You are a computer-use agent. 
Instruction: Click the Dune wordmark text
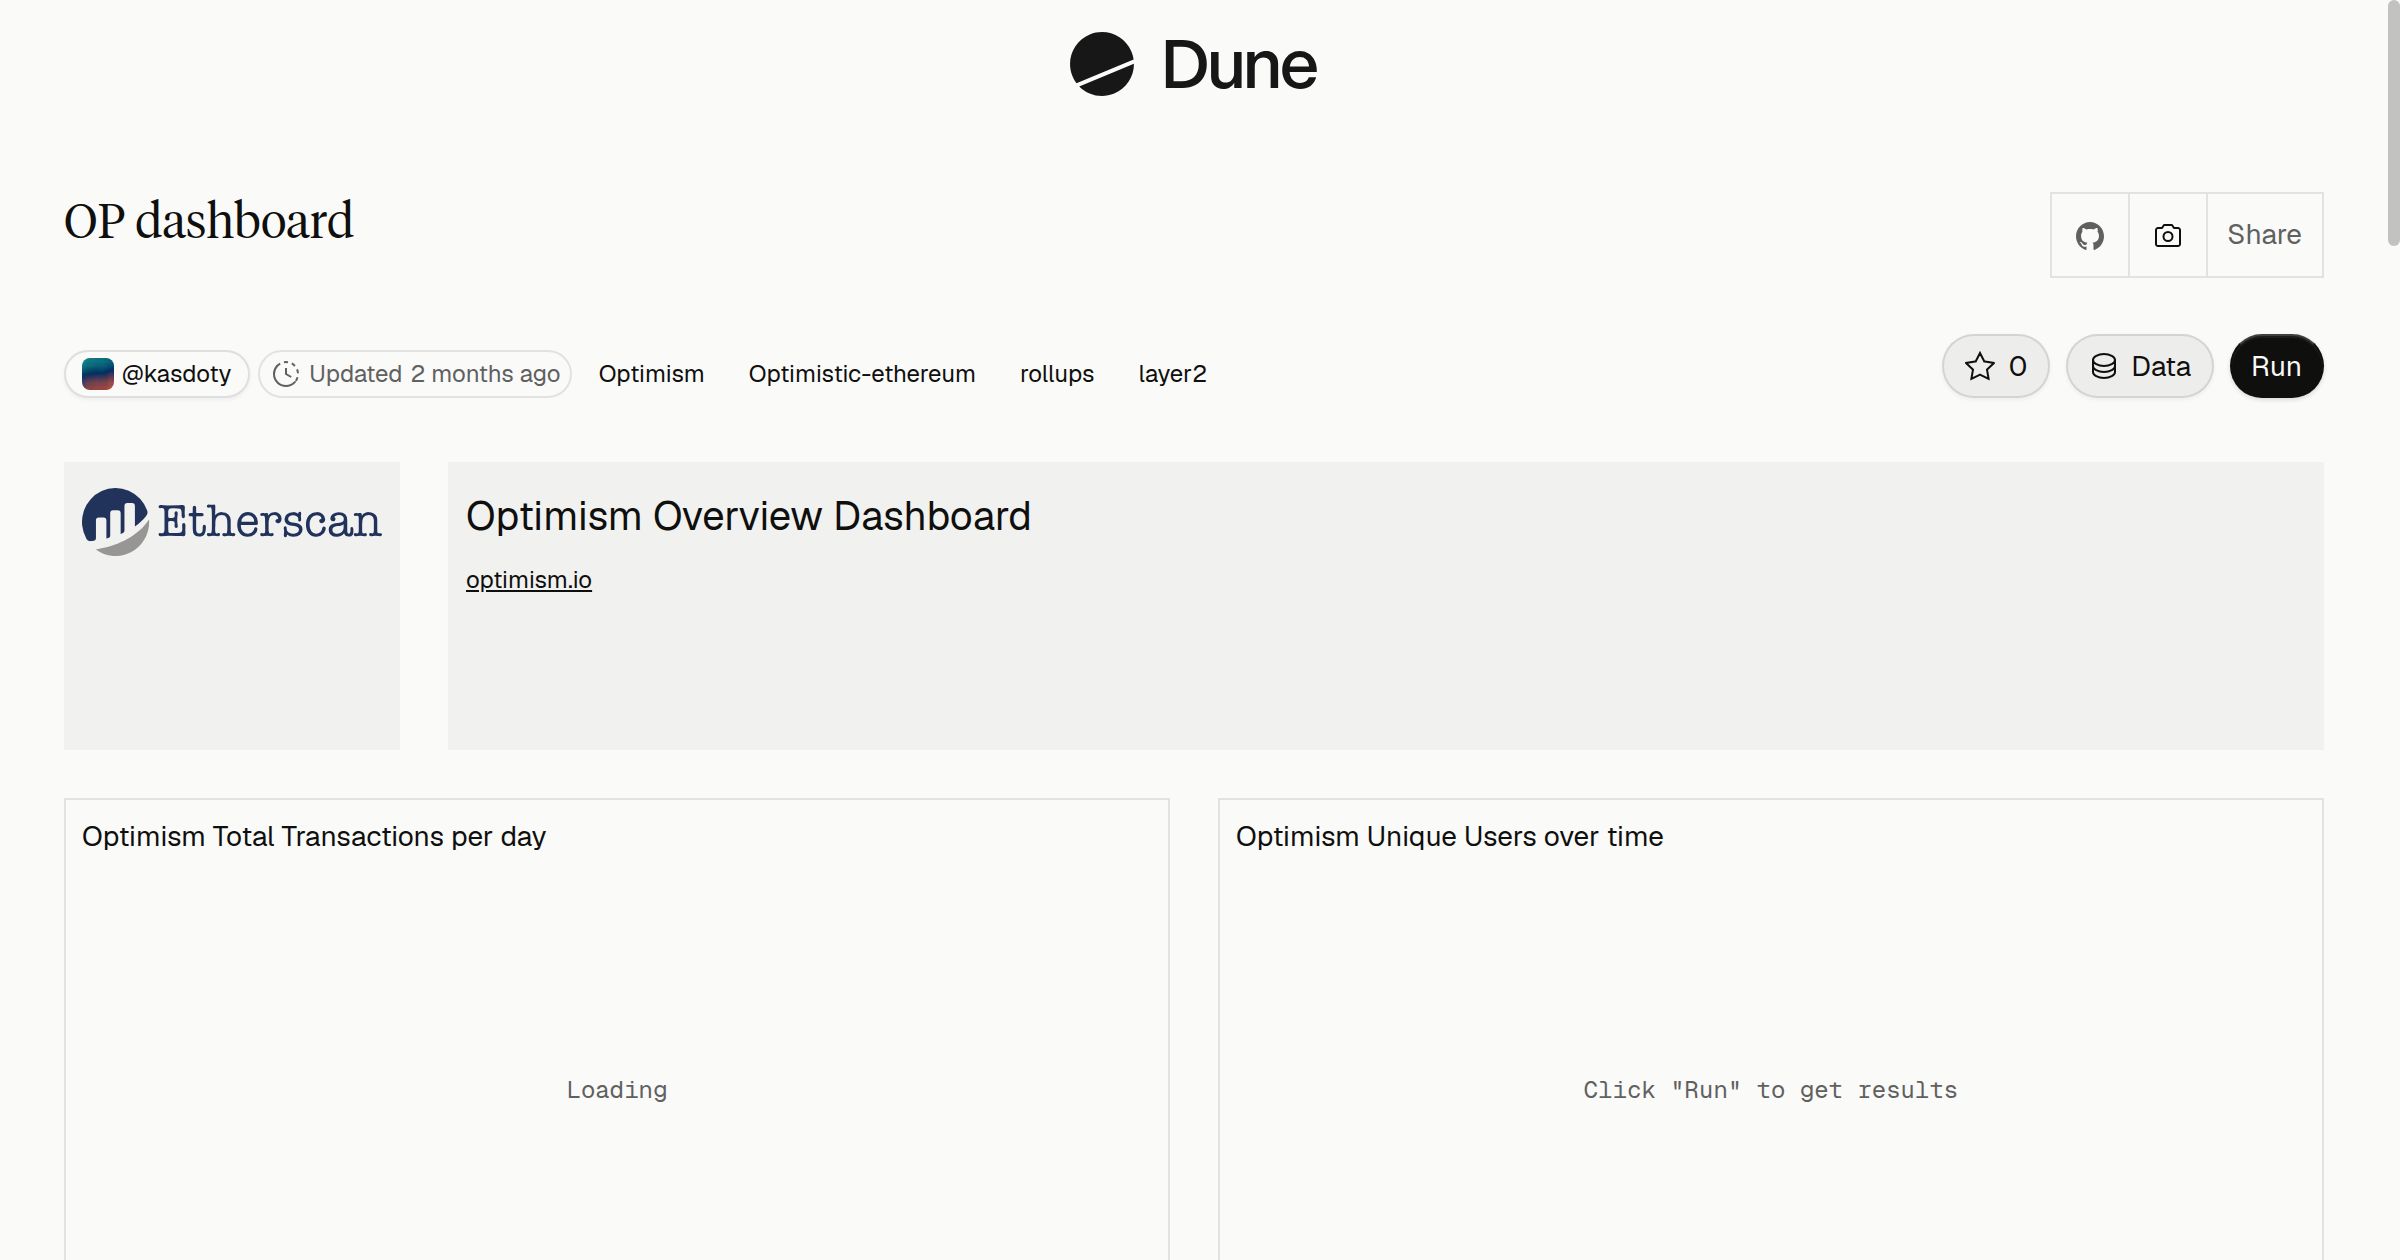pyautogui.click(x=1239, y=65)
